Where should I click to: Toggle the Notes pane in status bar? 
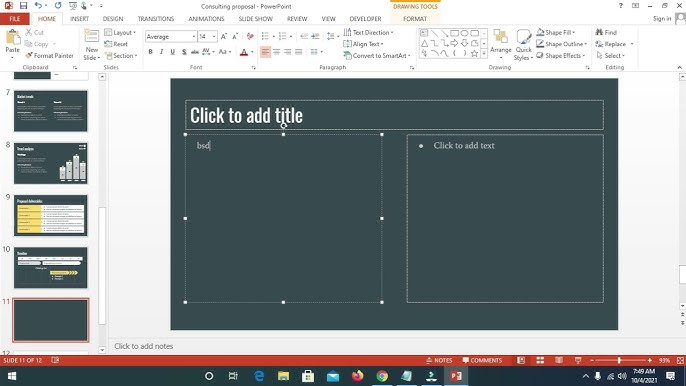tap(439, 360)
